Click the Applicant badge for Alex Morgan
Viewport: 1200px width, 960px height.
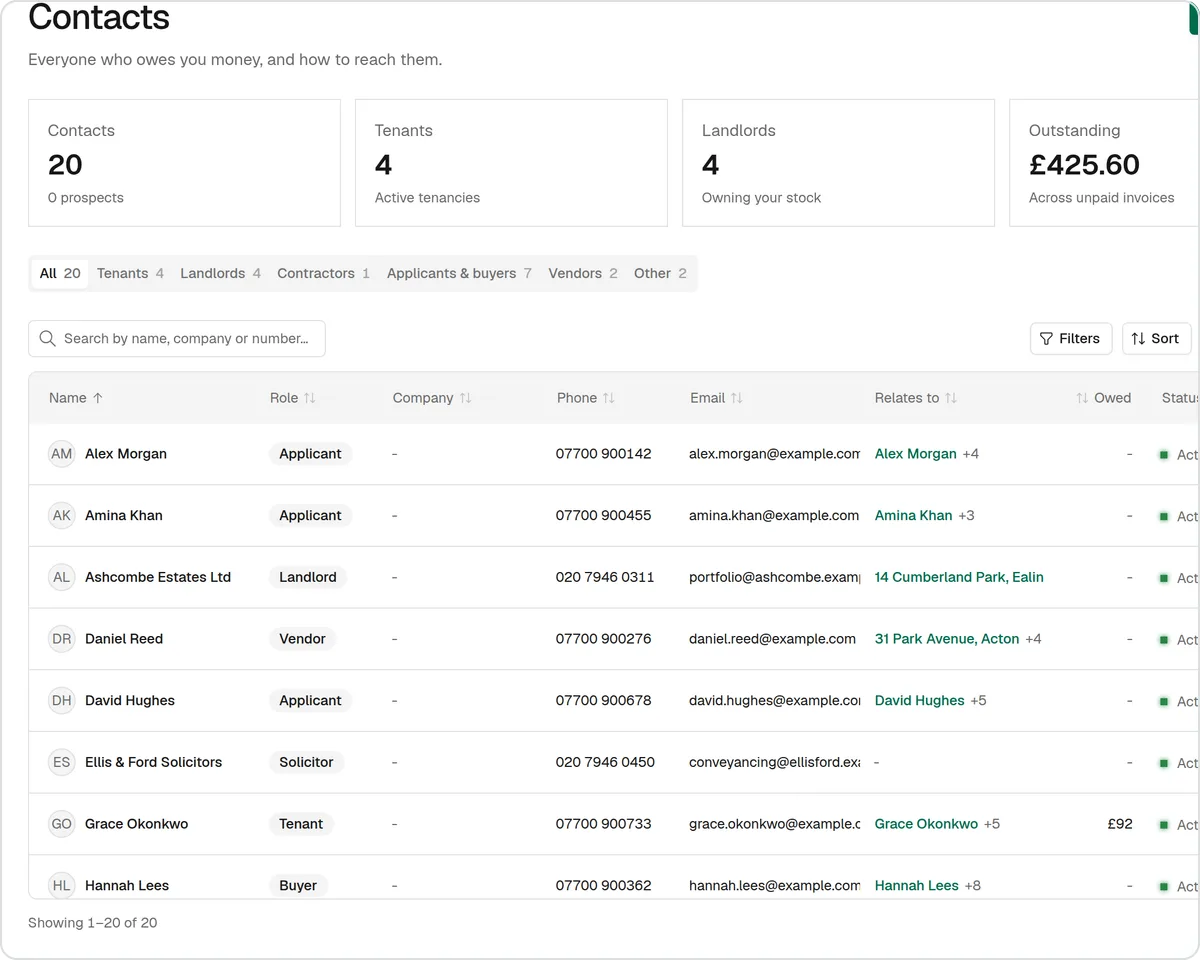point(310,454)
